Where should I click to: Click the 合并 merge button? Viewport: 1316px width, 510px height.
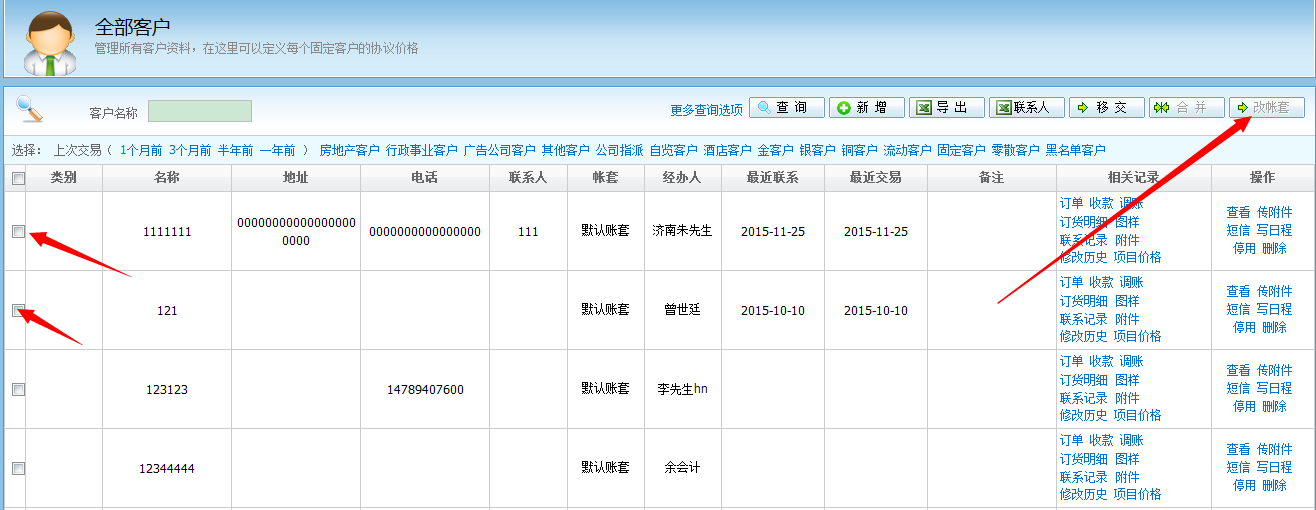[1187, 108]
